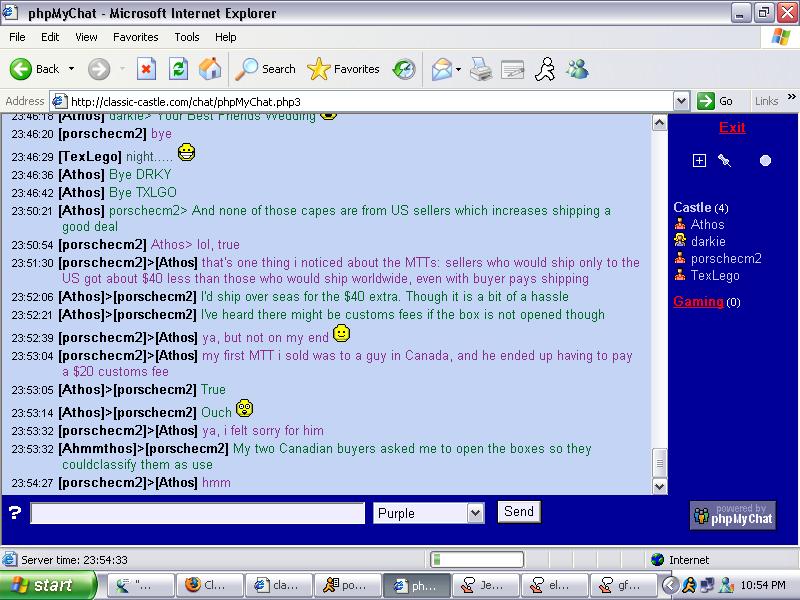Click the user icon next to darkie
This screenshot has width=800, height=600.
click(680, 241)
